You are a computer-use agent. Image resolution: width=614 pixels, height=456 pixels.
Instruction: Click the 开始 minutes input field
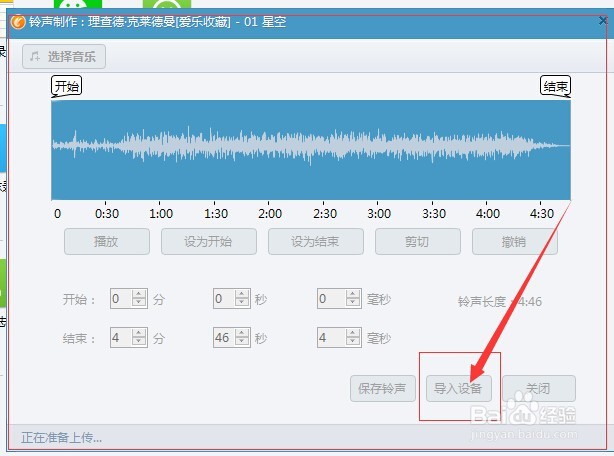coord(121,299)
